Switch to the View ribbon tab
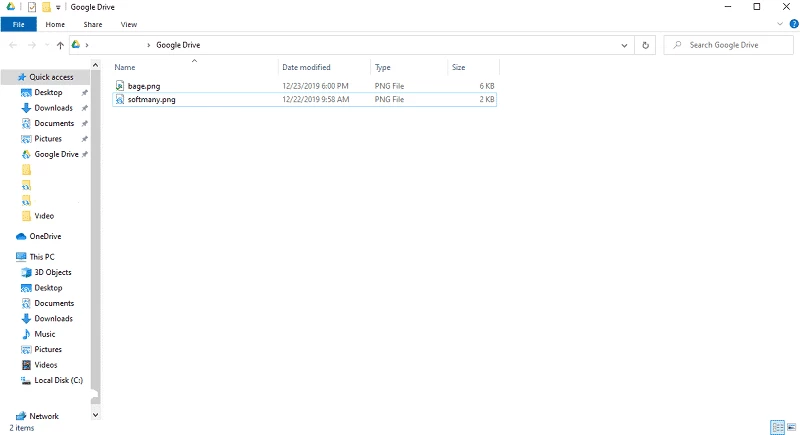 [x=129, y=24]
